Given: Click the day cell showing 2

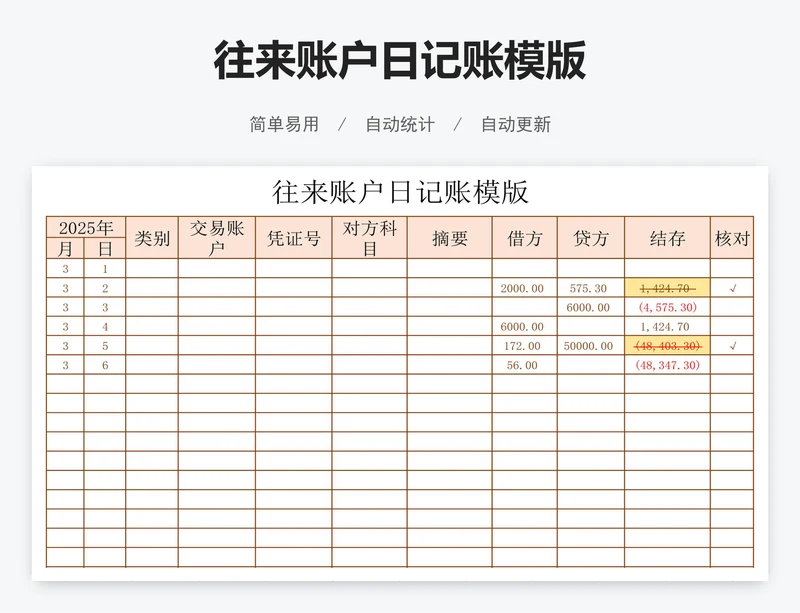Looking at the screenshot, I should tap(105, 288).
